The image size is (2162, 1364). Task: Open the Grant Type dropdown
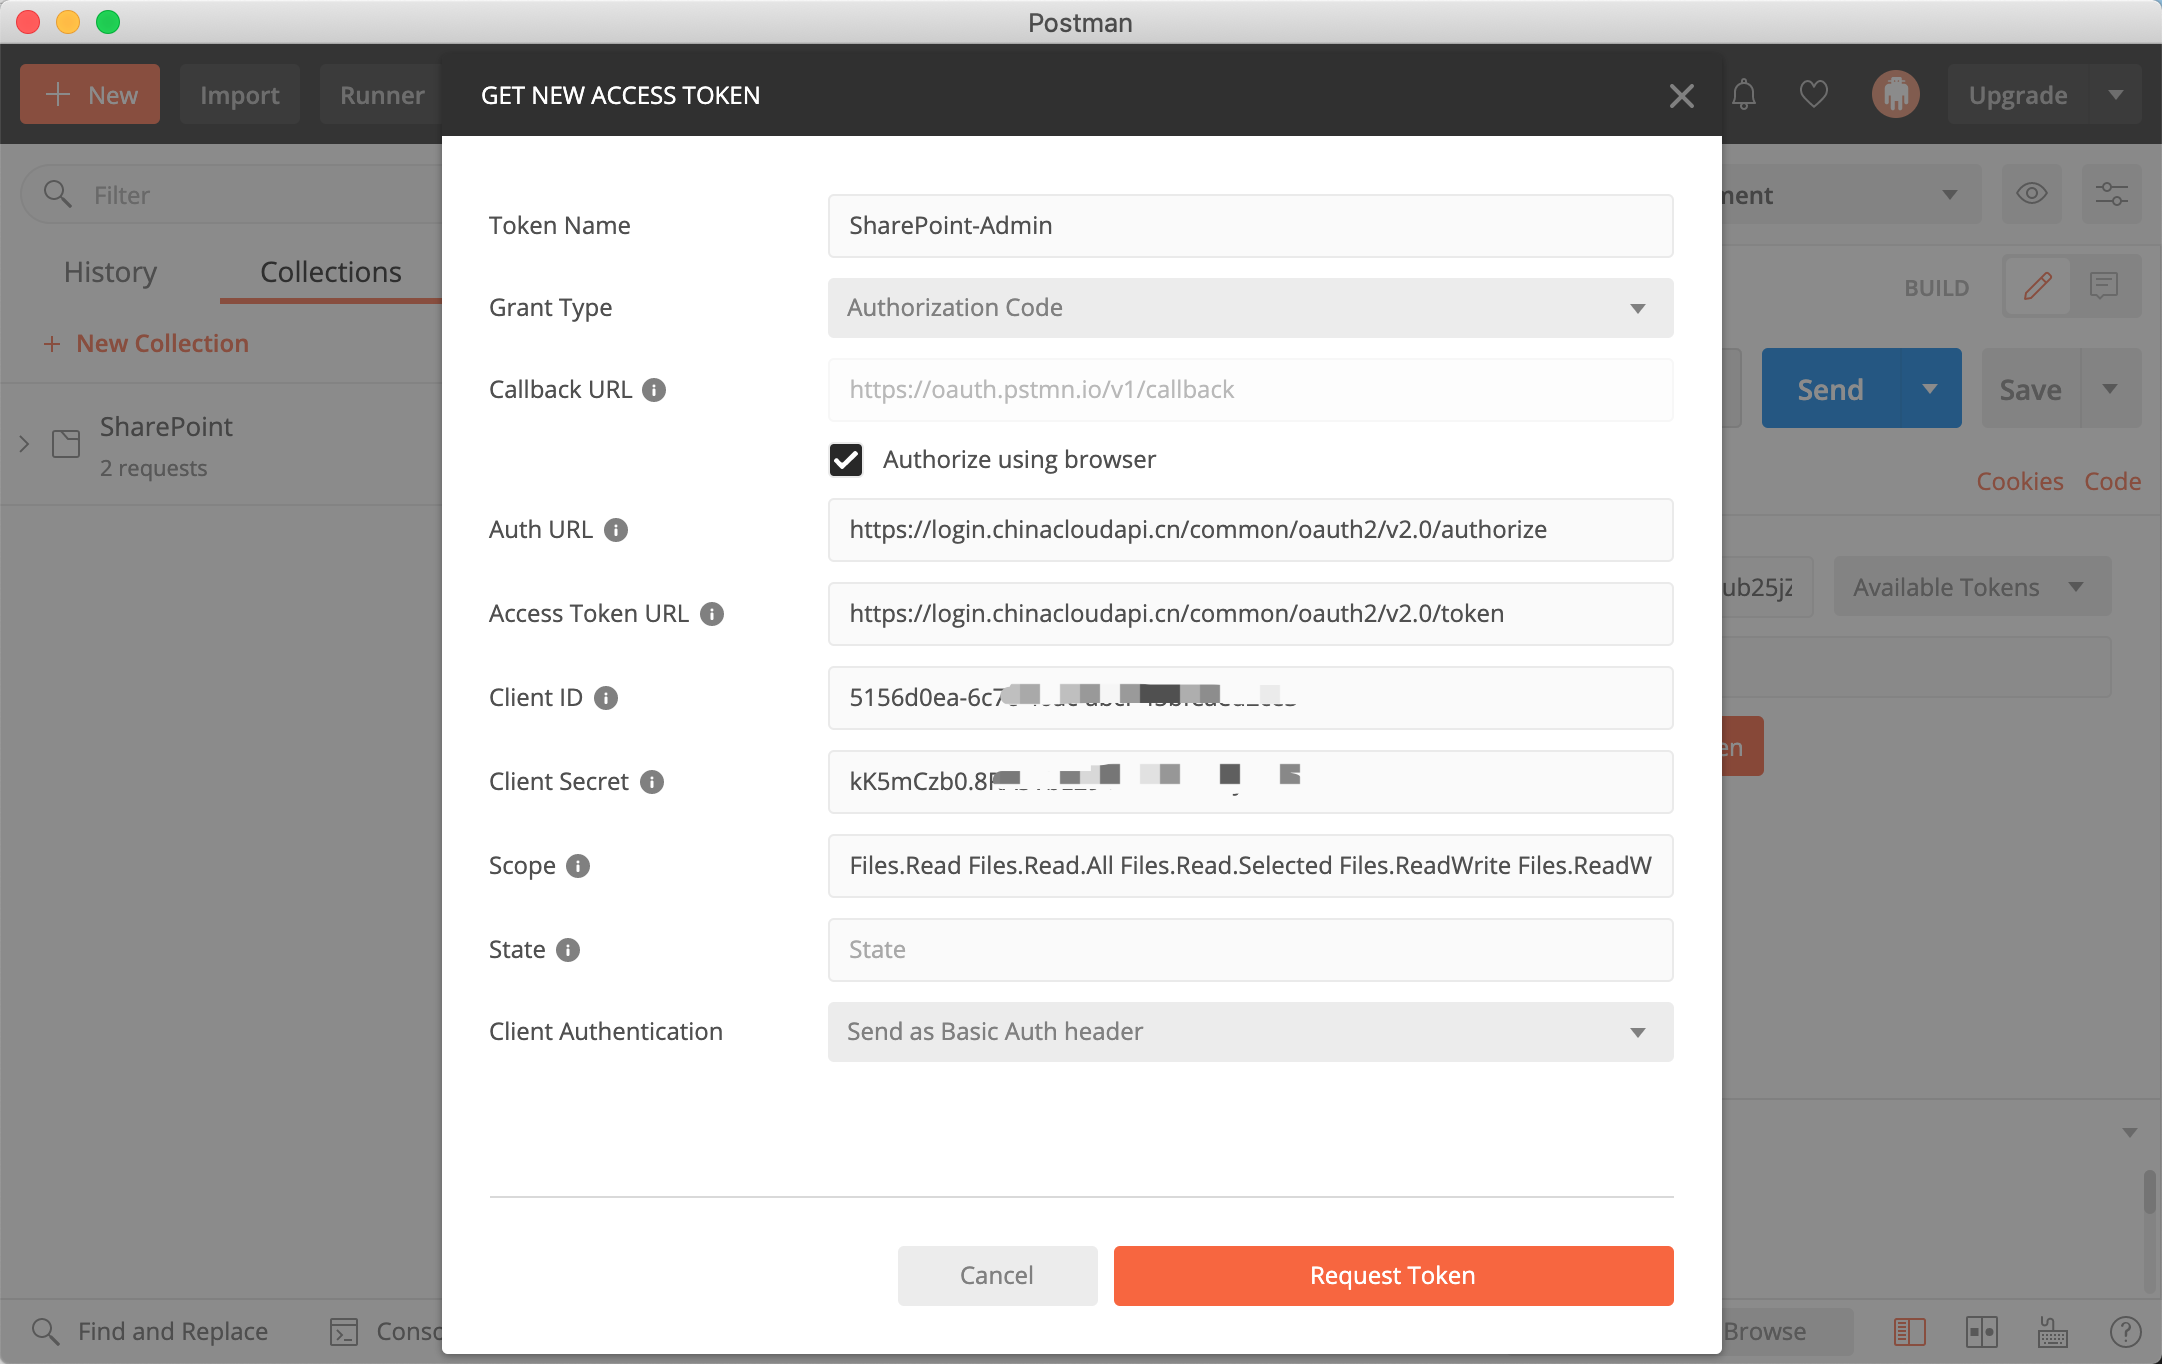pos(1250,308)
